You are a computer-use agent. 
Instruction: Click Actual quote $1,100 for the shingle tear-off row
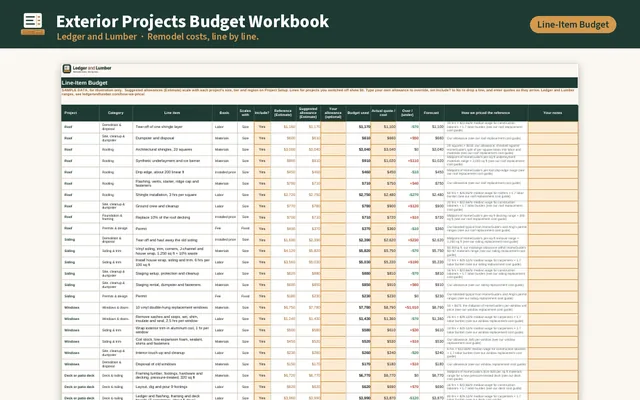(384, 127)
